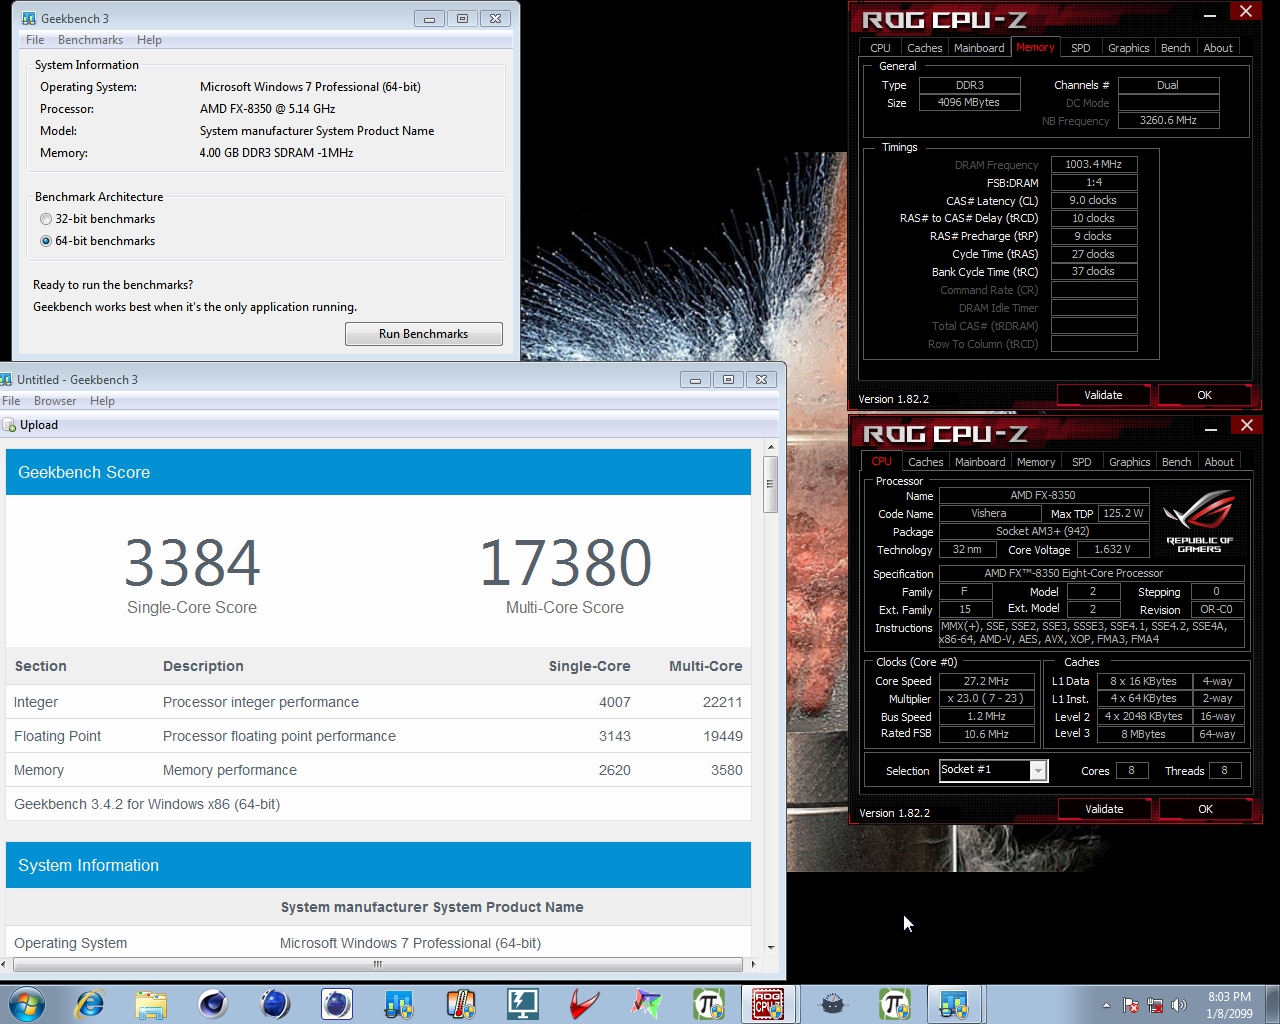Open the Benchmarks menu
Screen dimensions: 1280x1024
(90, 40)
